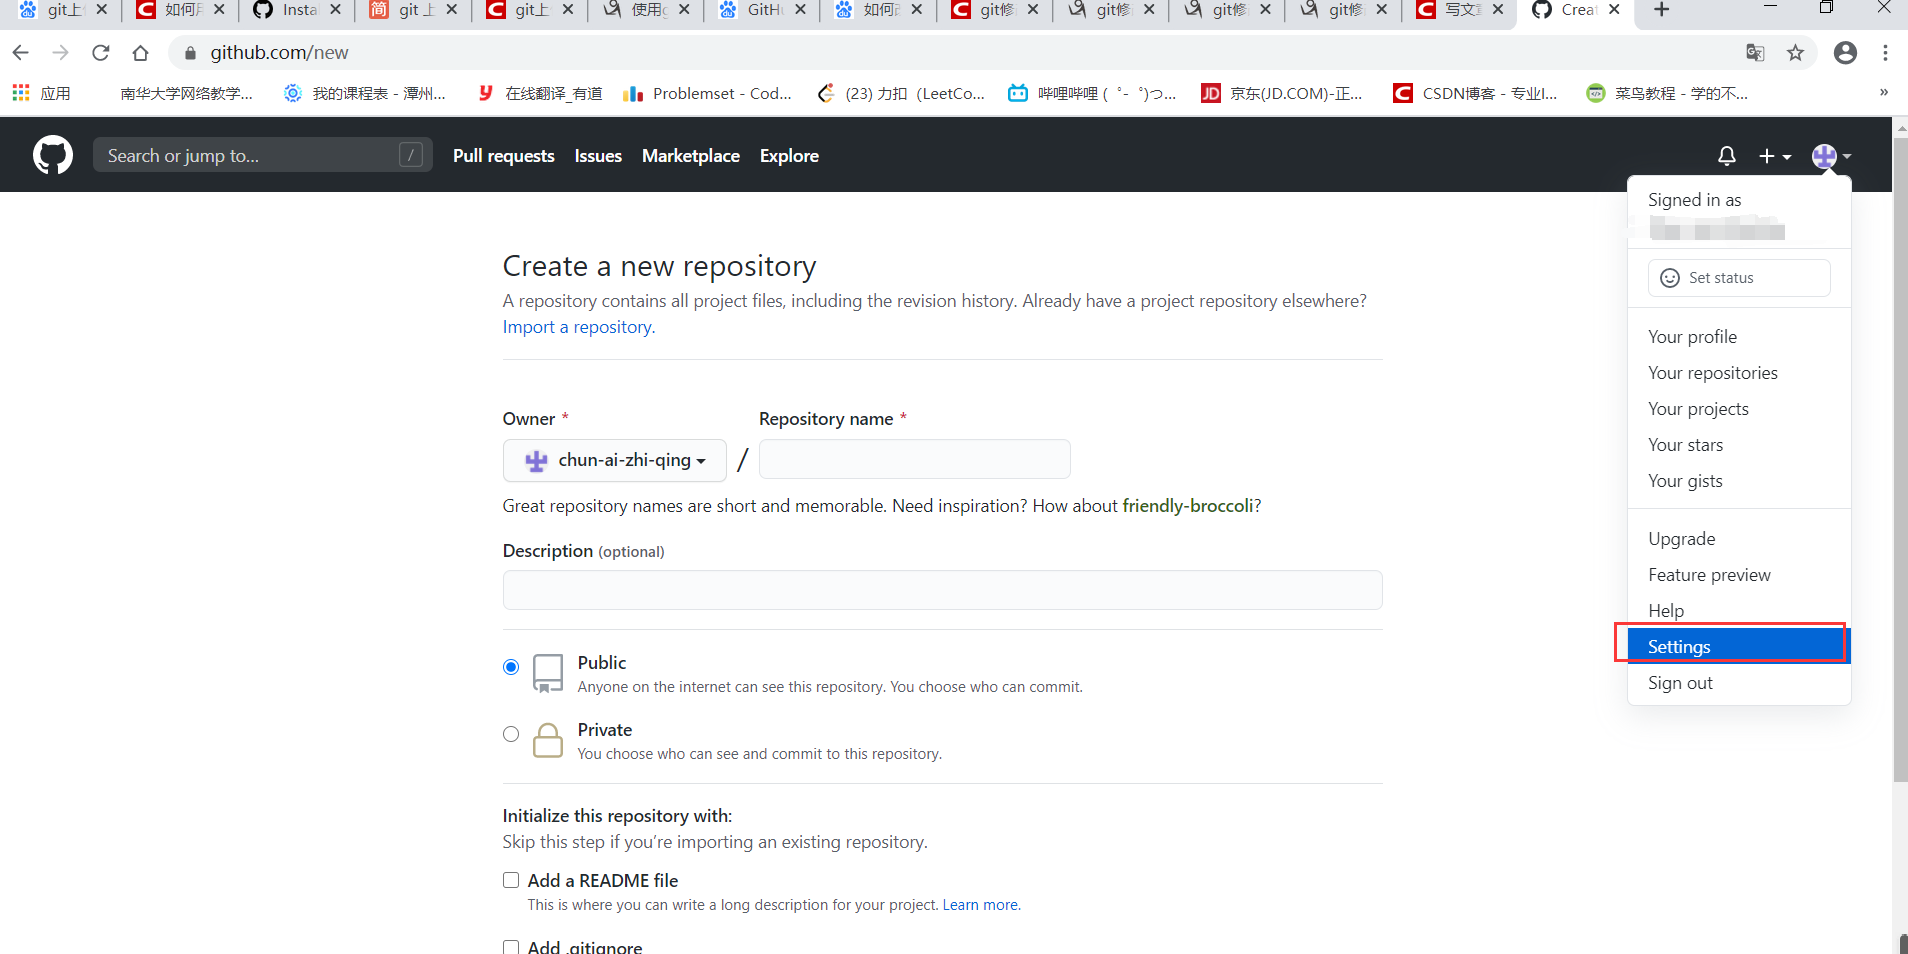The height and width of the screenshot is (954, 1908).
Task: Open the Chrome profile icon
Action: tap(1846, 53)
